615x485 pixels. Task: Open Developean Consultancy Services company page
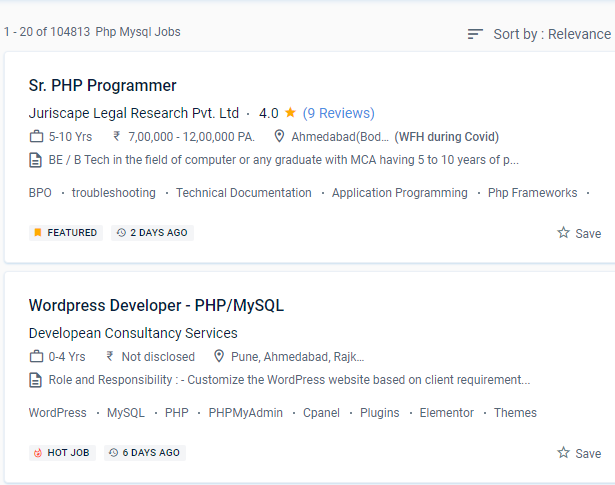coord(133,333)
